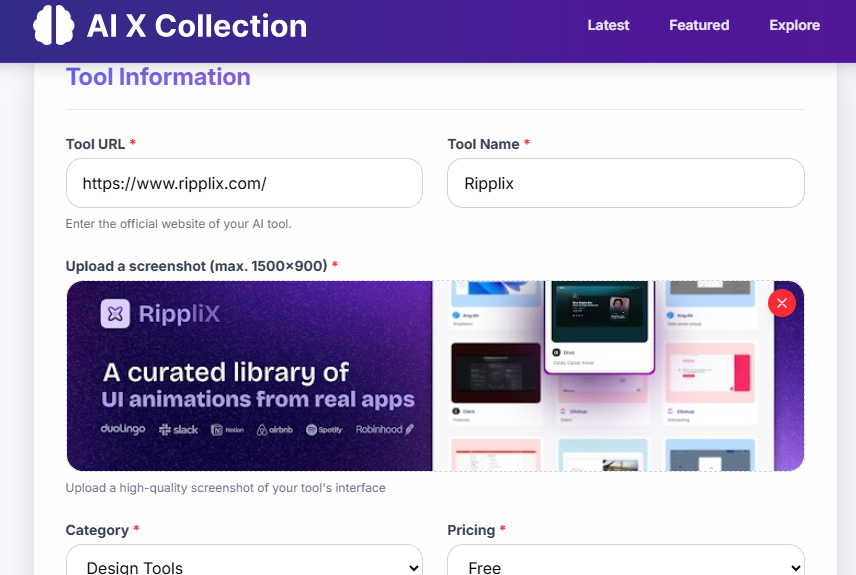Open the Category dropdown showing Design Tools
This screenshot has width=856, height=575.
tap(244, 566)
